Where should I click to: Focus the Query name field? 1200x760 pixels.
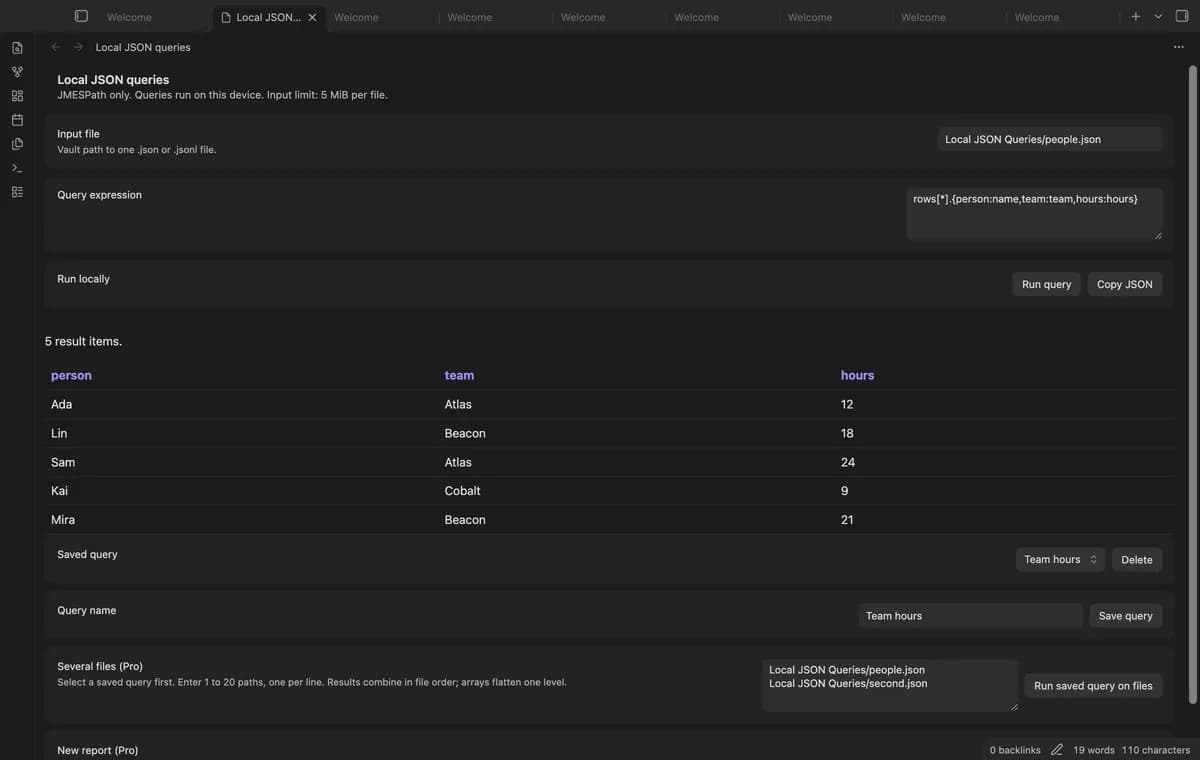click(x=970, y=615)
